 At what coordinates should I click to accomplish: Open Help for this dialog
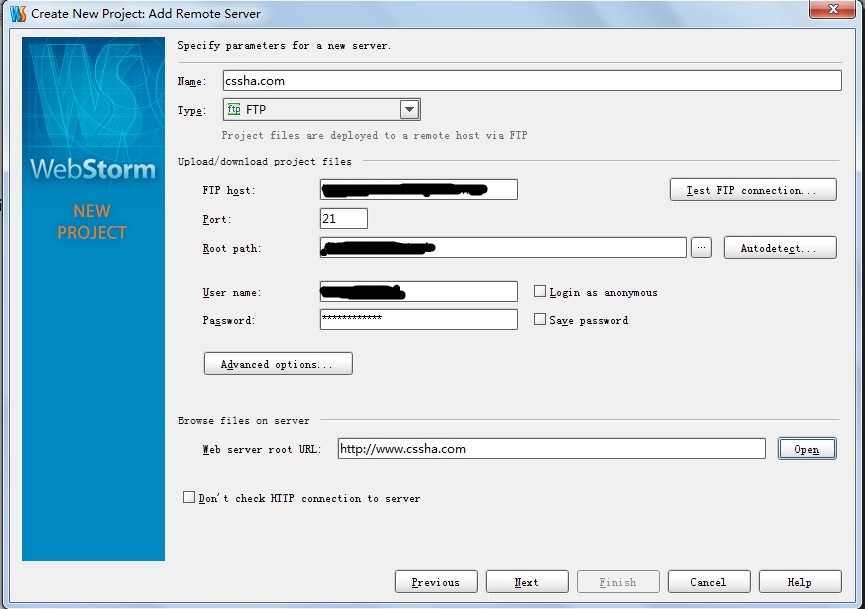coord(800,581)
